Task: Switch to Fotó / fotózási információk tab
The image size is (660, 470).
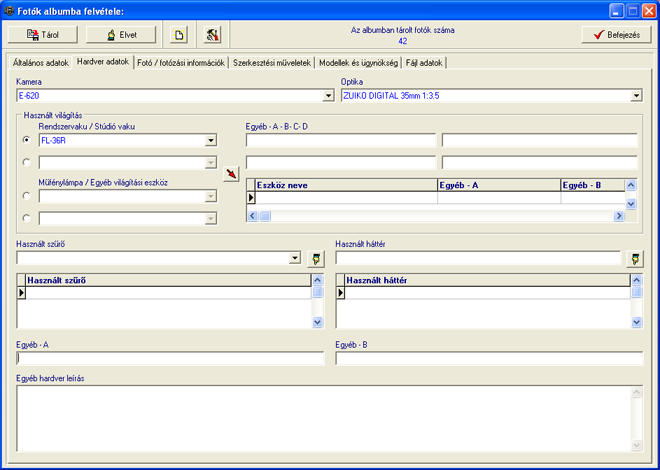Action: tap(181, 63)
